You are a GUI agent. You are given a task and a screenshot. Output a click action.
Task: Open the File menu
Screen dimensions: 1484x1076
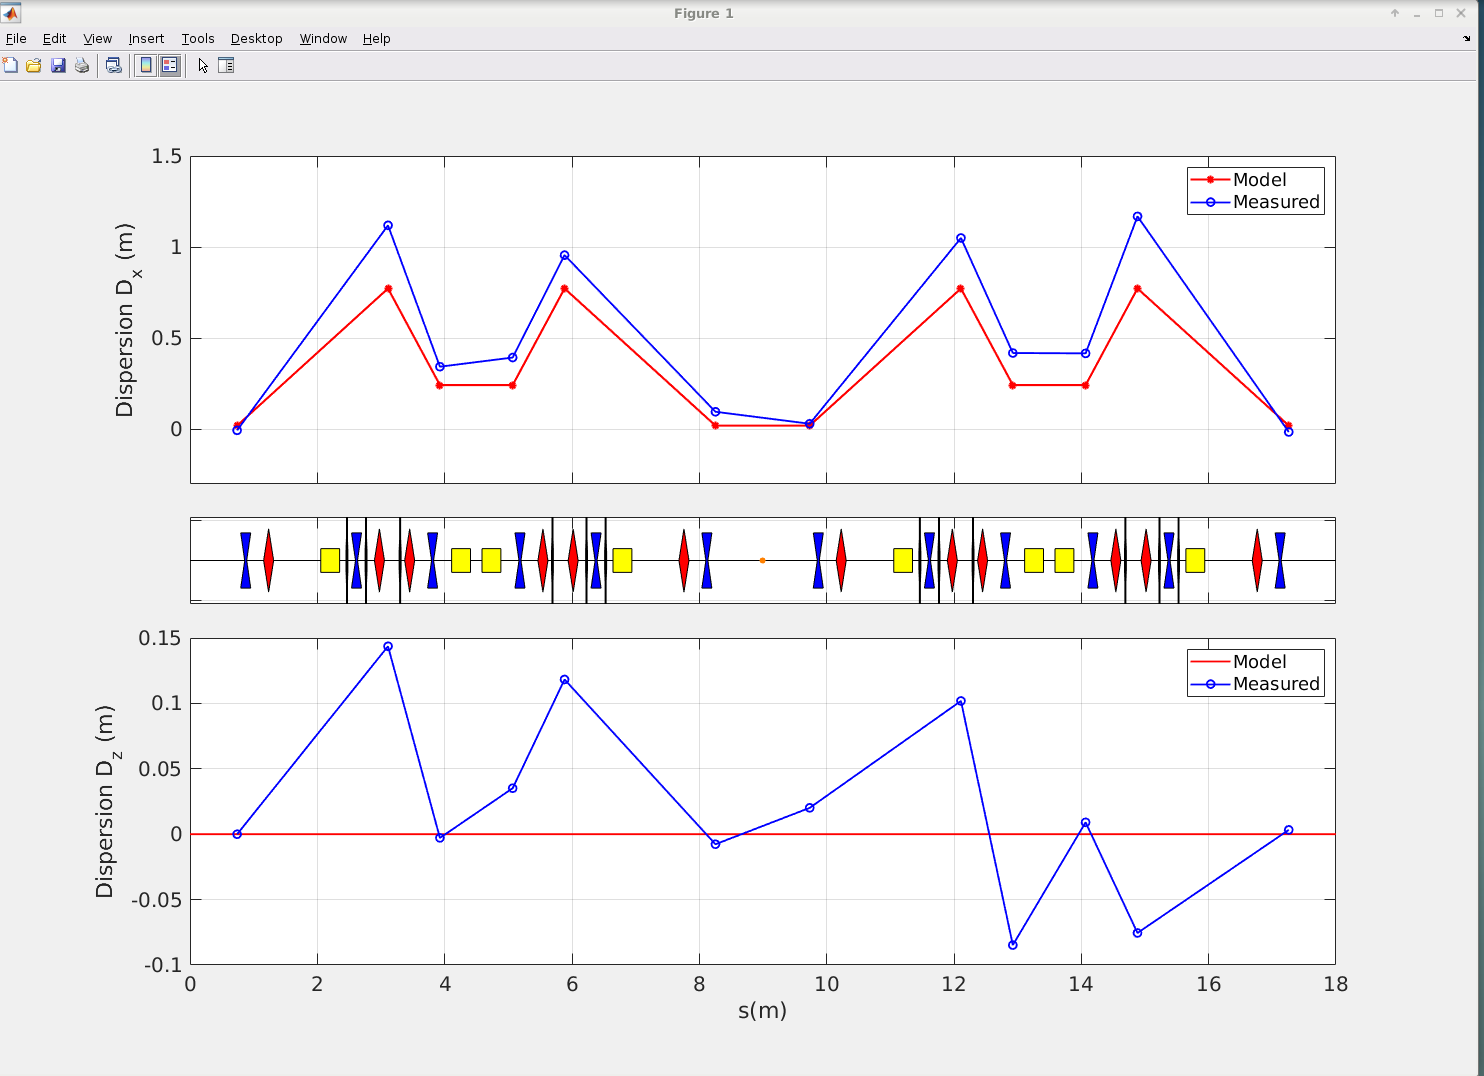[16, 39]
